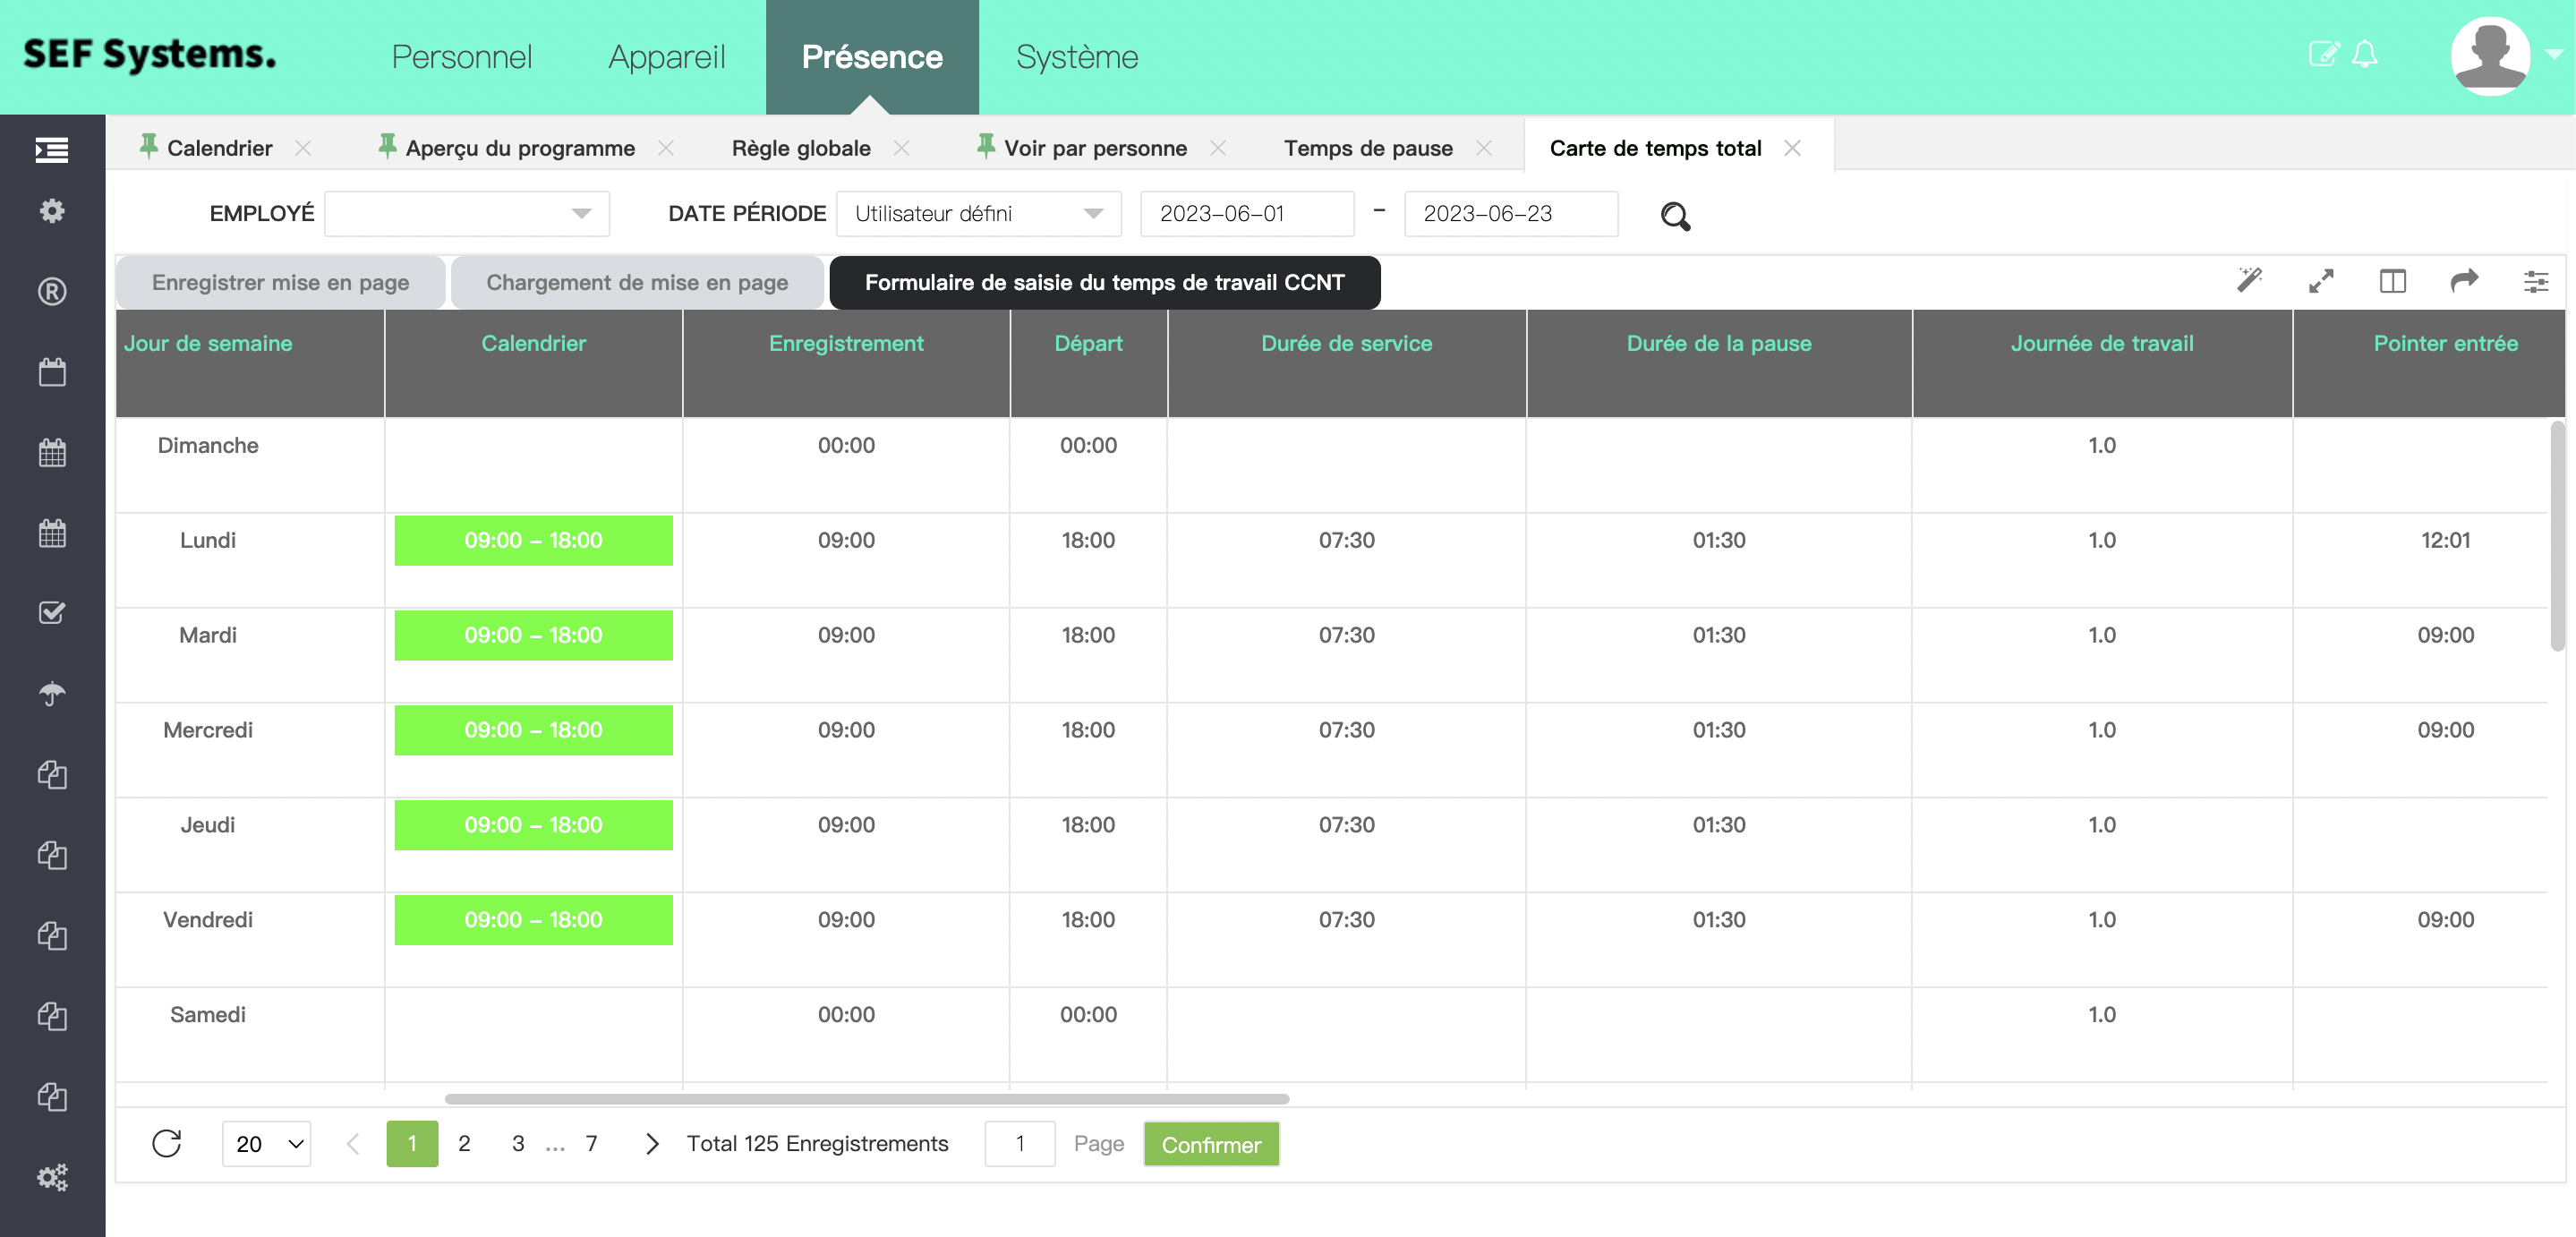2576x1237 pixels.
Task: Click Formulaire de saisie du temps CCNT
Action: click(1104, 282)
